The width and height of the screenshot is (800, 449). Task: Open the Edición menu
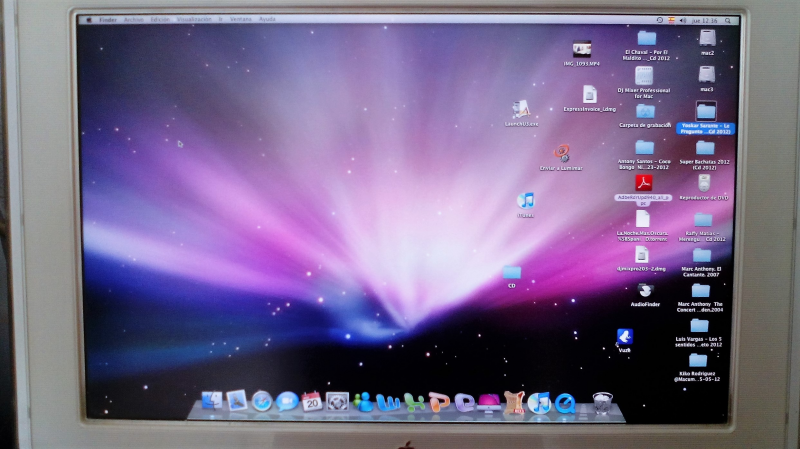tap(160, 20)
